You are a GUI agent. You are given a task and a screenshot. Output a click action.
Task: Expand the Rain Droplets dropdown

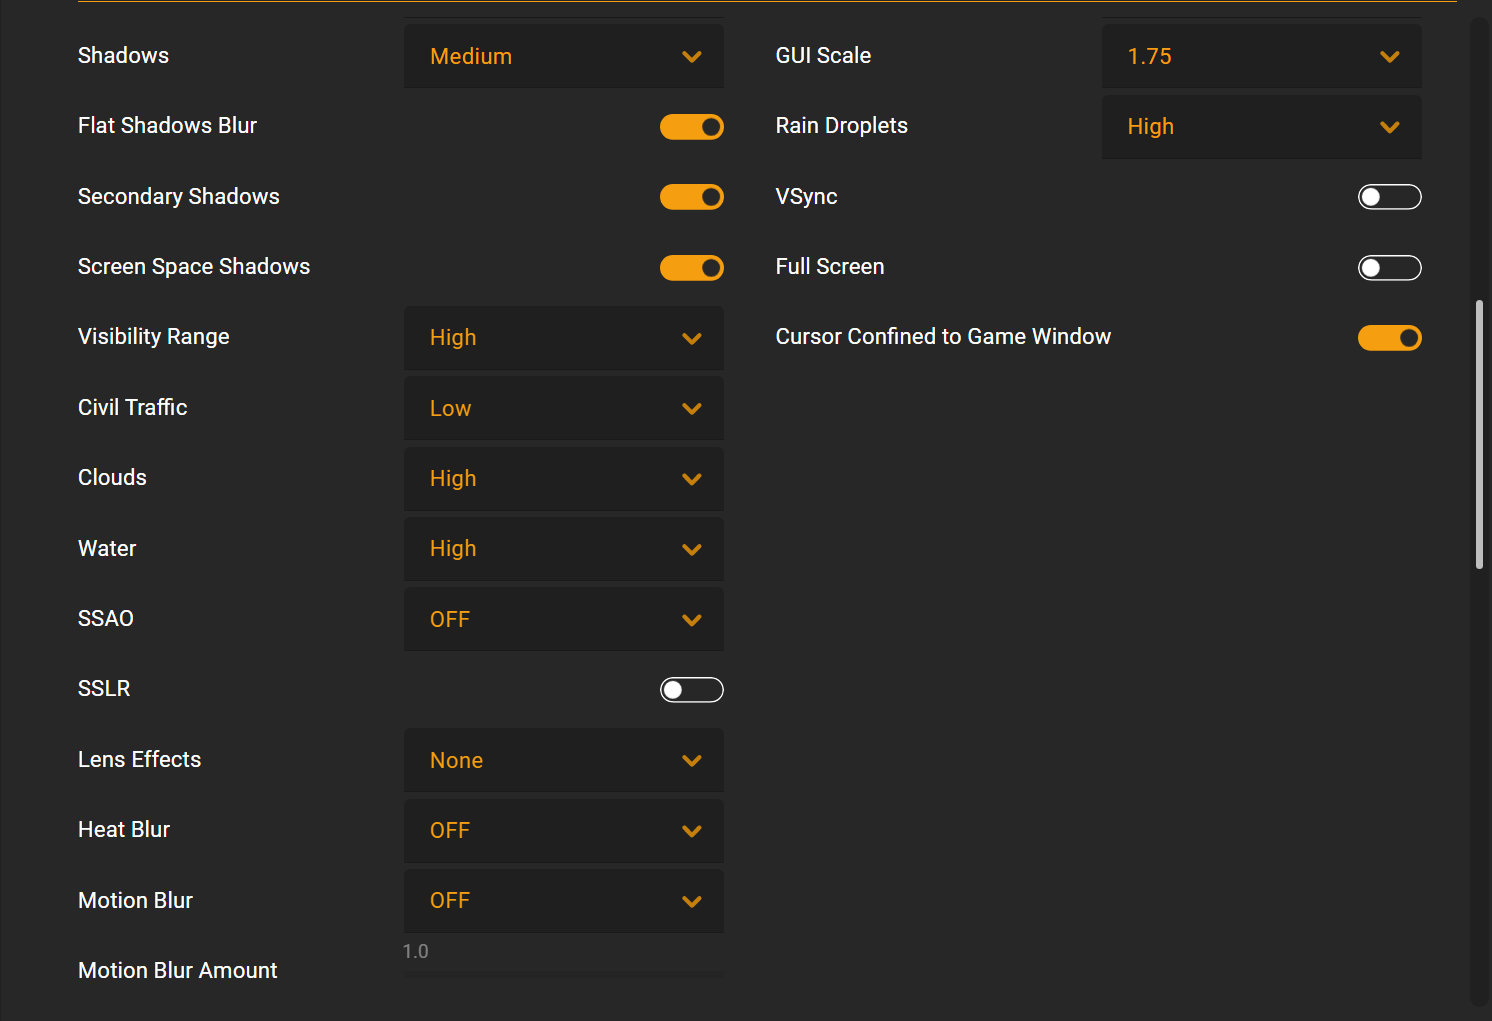coord(1261,127)
